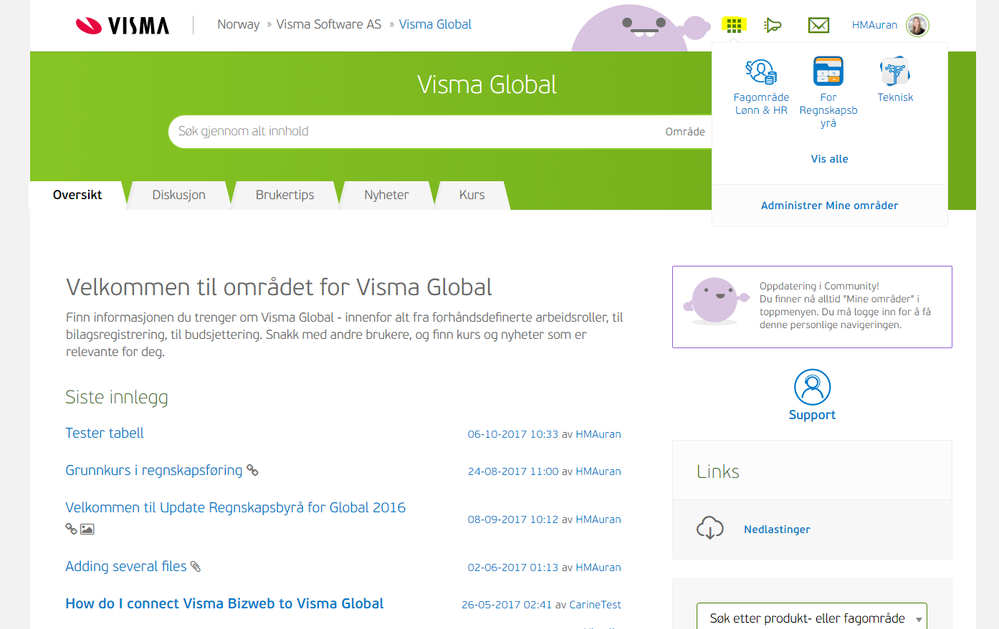Select the Kurs tab
The image size is (999, 629).
tap(472, 195)
